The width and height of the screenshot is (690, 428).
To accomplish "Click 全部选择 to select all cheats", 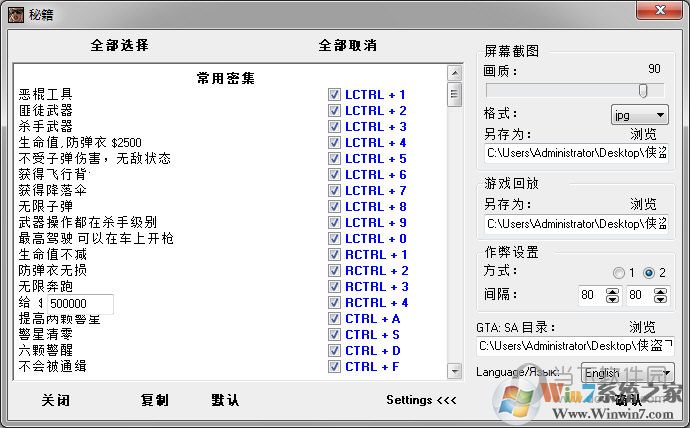I will [119, 45].
